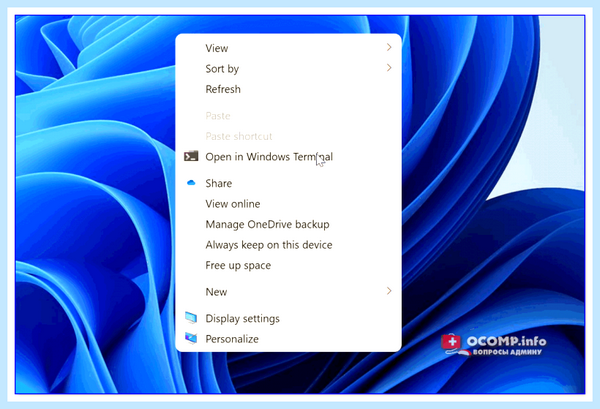Select Always keep on this device

coord(288,244)
